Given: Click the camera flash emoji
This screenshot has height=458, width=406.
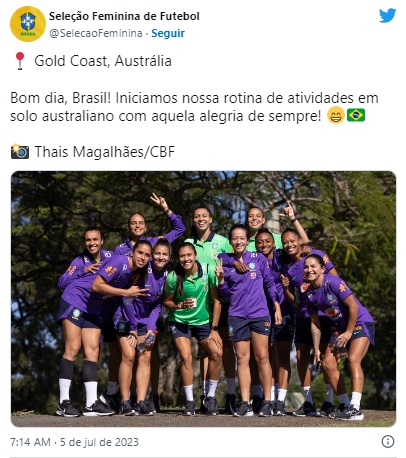Looking at the screenshot, I should click(20, 152).
